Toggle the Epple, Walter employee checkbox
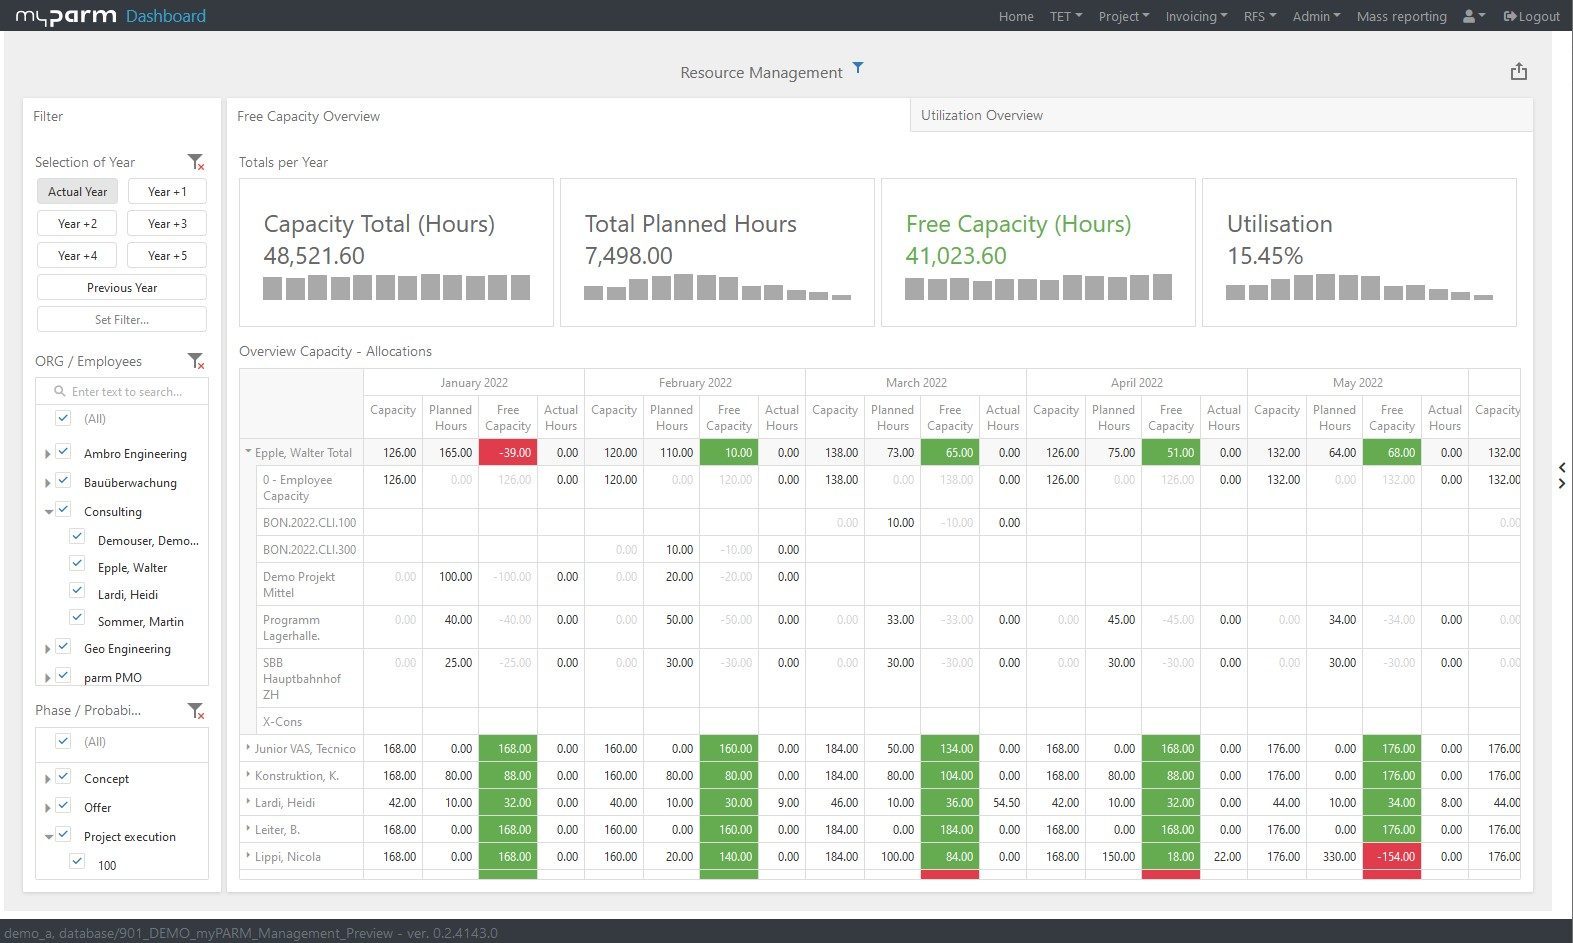The height and width of the screenshot is (943, 1573). pyautogui.click(x=77, y=566)
